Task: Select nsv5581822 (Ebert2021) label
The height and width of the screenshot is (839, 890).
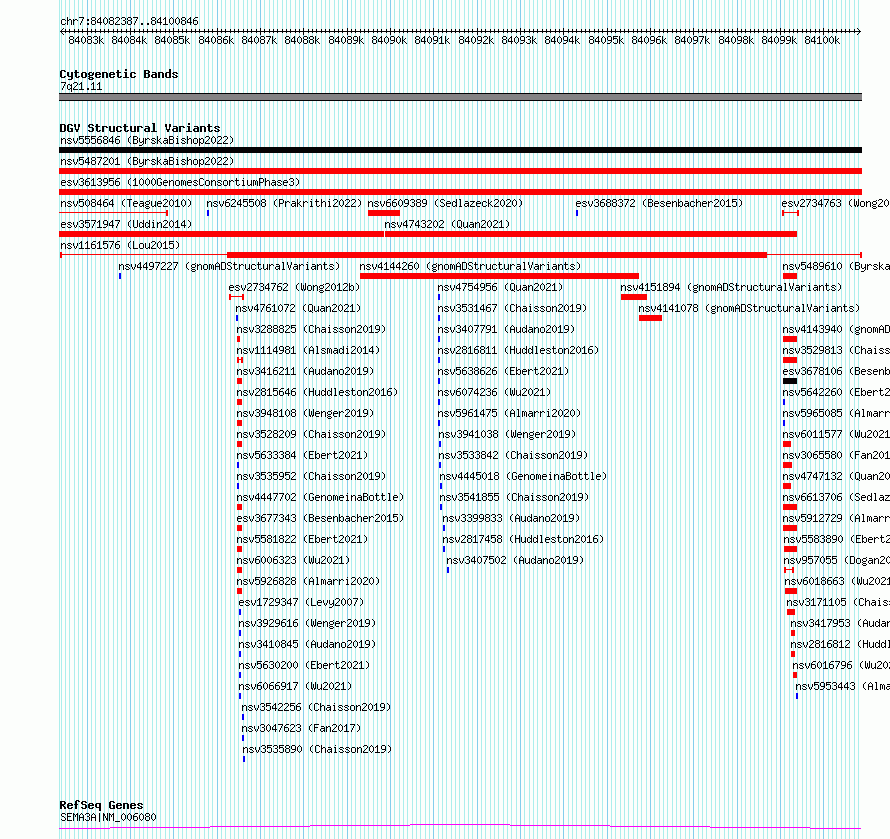Action: pyautogui.click(x=302, y=539)
